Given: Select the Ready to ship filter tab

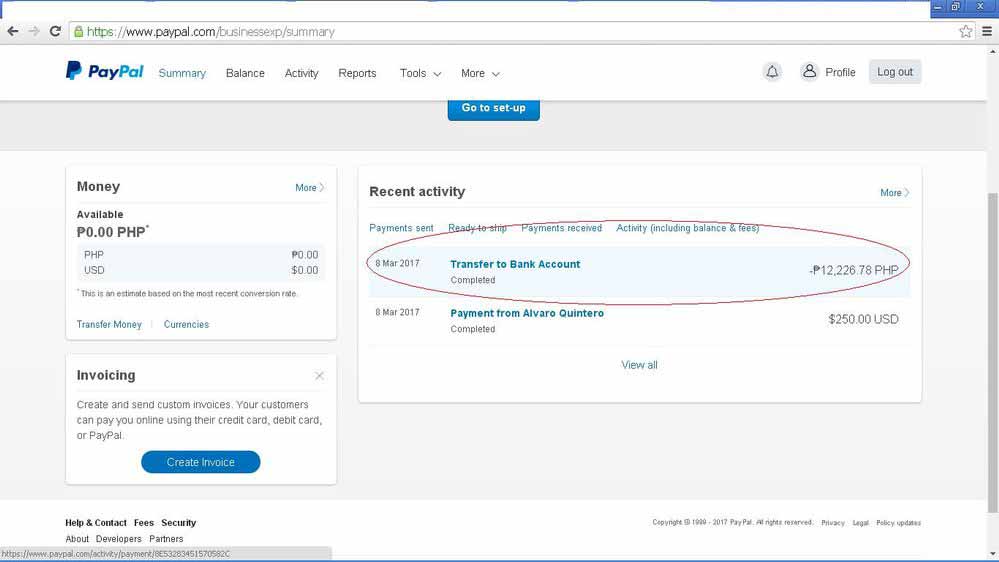Looking at the screenshot, I should coord(477,228).
